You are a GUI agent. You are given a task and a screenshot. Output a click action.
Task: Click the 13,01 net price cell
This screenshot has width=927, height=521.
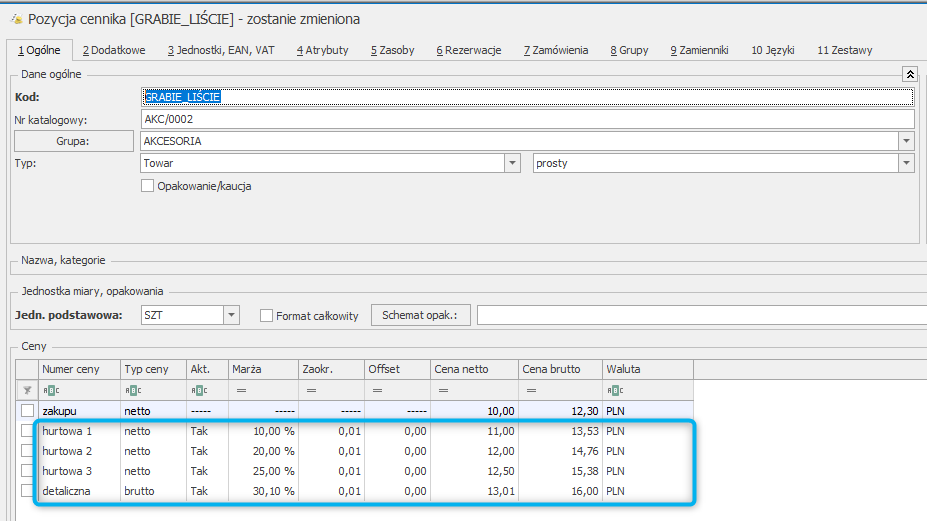(x=474, y=491)
